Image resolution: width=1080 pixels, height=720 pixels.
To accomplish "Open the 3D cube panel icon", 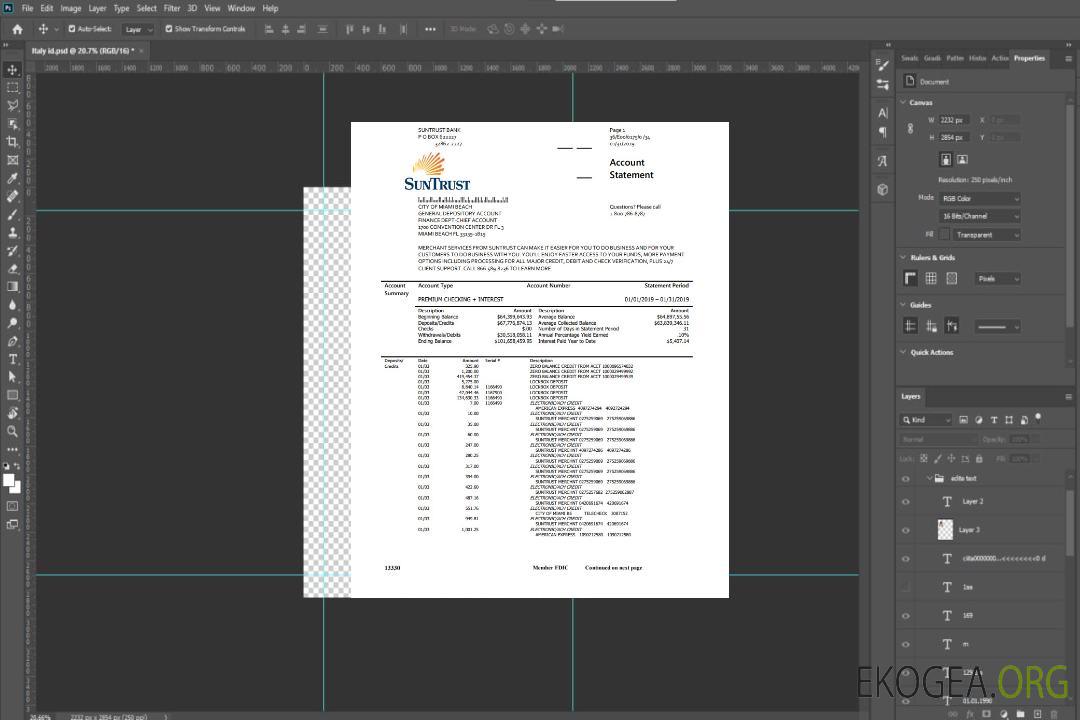I will pos(882,189).
